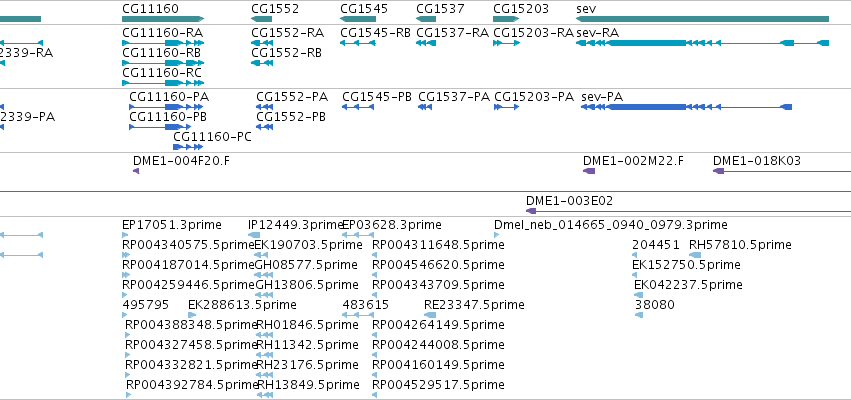Viewport: 851px width, 400px height.
Task: Select the DME1-002M22.F purple feature
Action: 589,171
